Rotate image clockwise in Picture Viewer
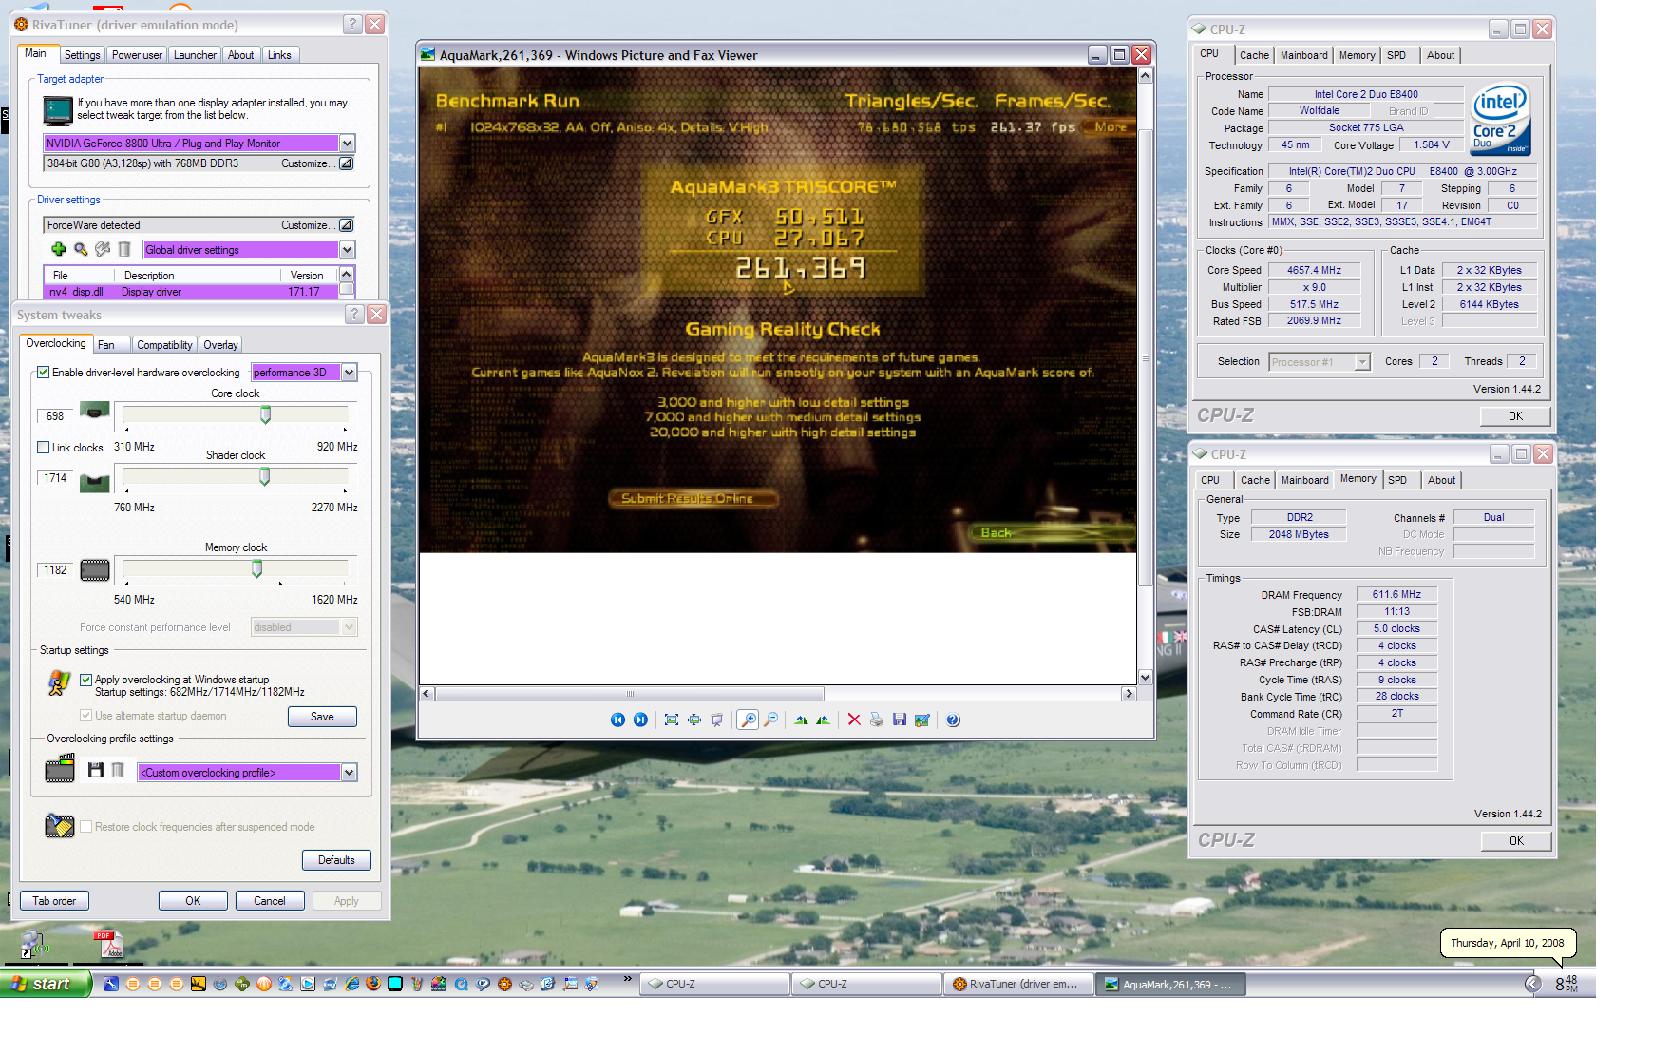This screenshot has height=1050, width=1680. (801, 720)
